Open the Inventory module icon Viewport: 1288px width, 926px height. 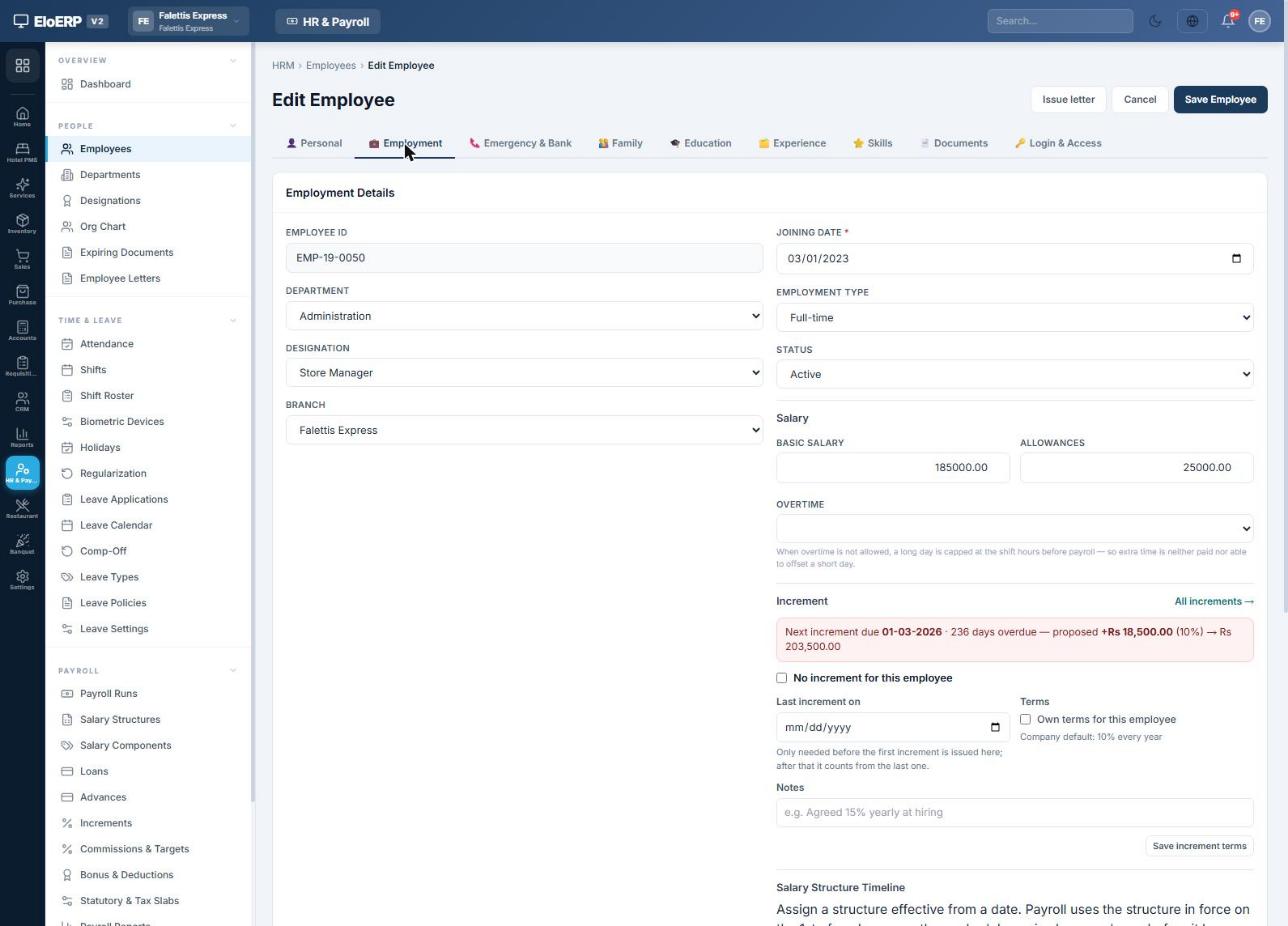tap(22, 224)
